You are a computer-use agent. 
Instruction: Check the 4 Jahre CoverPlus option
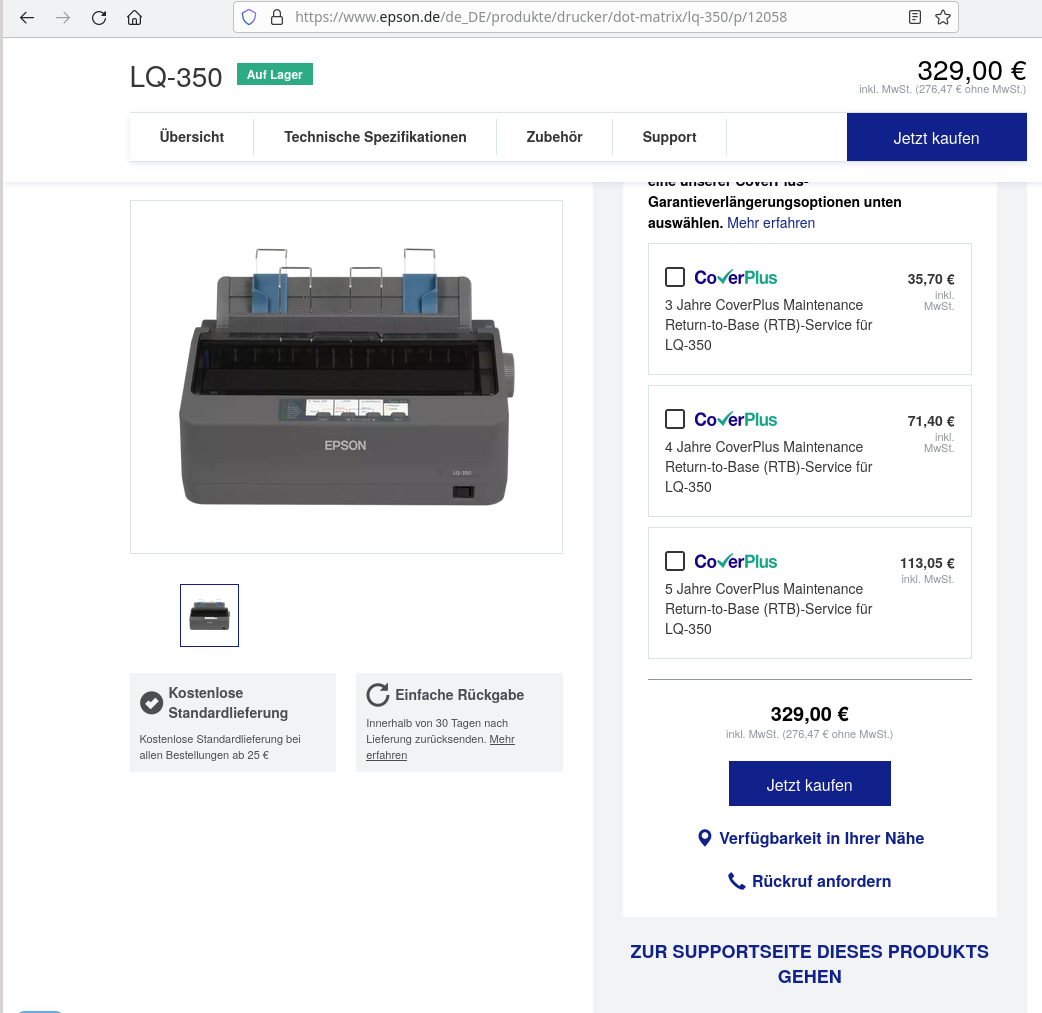pyautogui.click(x=675, y=419)
